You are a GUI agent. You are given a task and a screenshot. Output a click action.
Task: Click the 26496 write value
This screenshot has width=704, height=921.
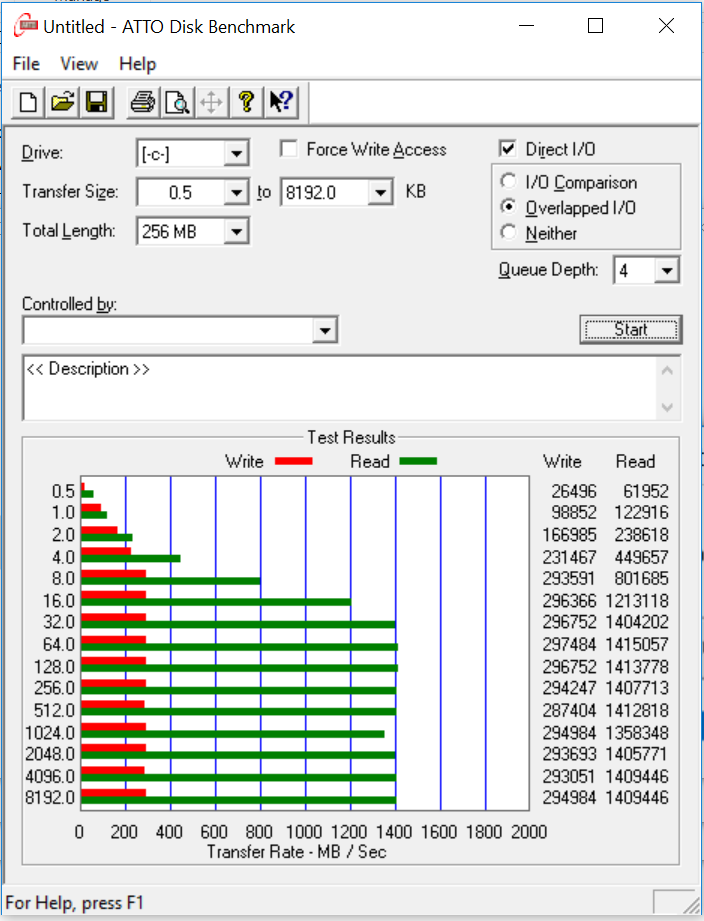coord(574,491)
